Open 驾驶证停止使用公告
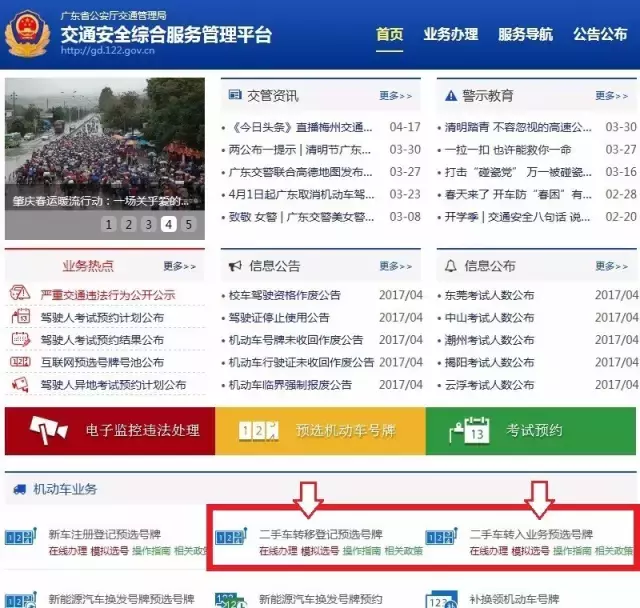The height and width of the screenshot is (608, 640). coord(279,317)
